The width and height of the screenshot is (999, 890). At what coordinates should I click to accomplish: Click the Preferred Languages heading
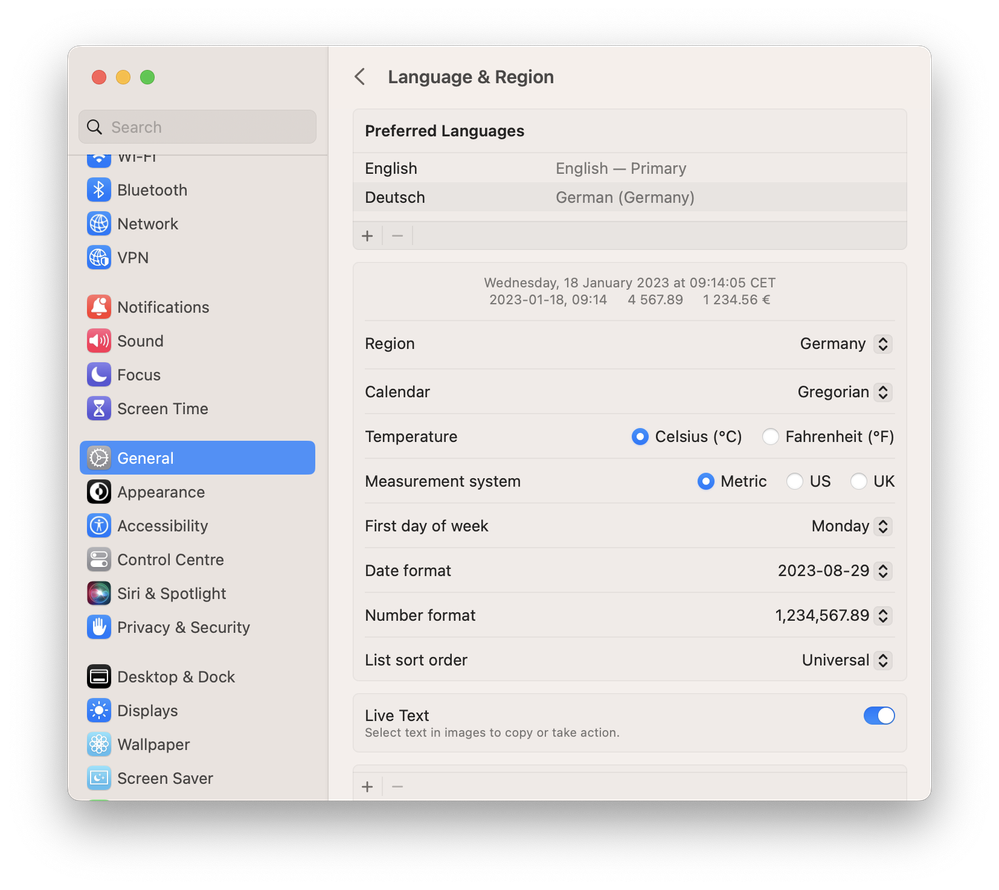coord(445,131)
